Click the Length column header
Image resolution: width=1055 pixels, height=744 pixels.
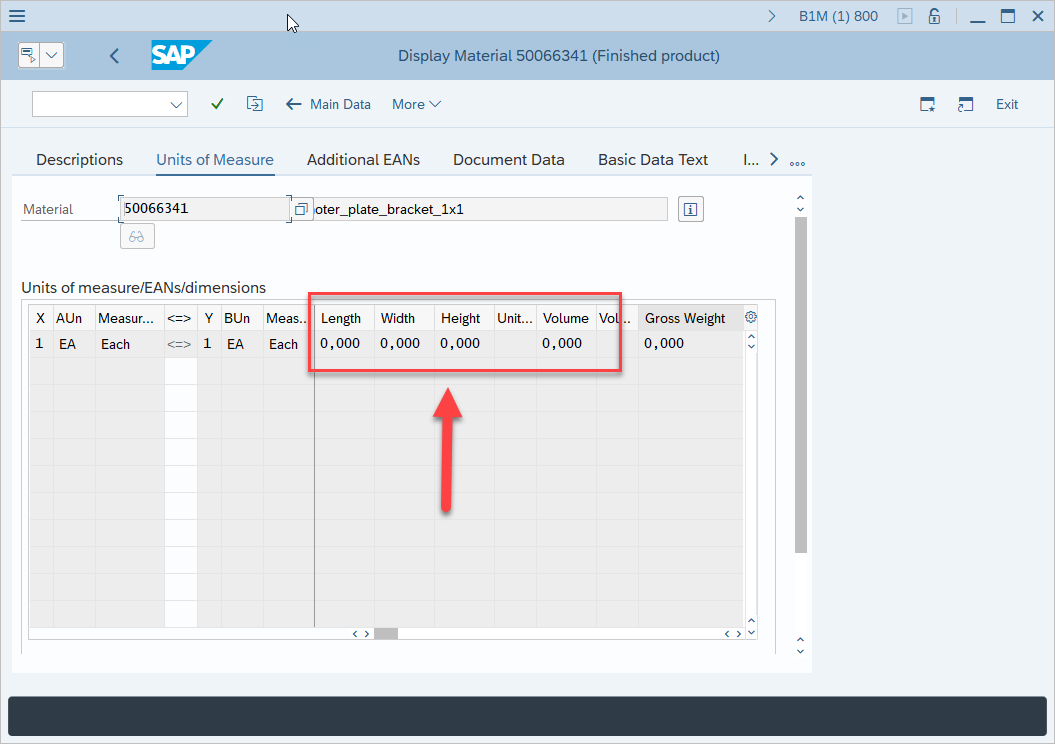point(344,318)
